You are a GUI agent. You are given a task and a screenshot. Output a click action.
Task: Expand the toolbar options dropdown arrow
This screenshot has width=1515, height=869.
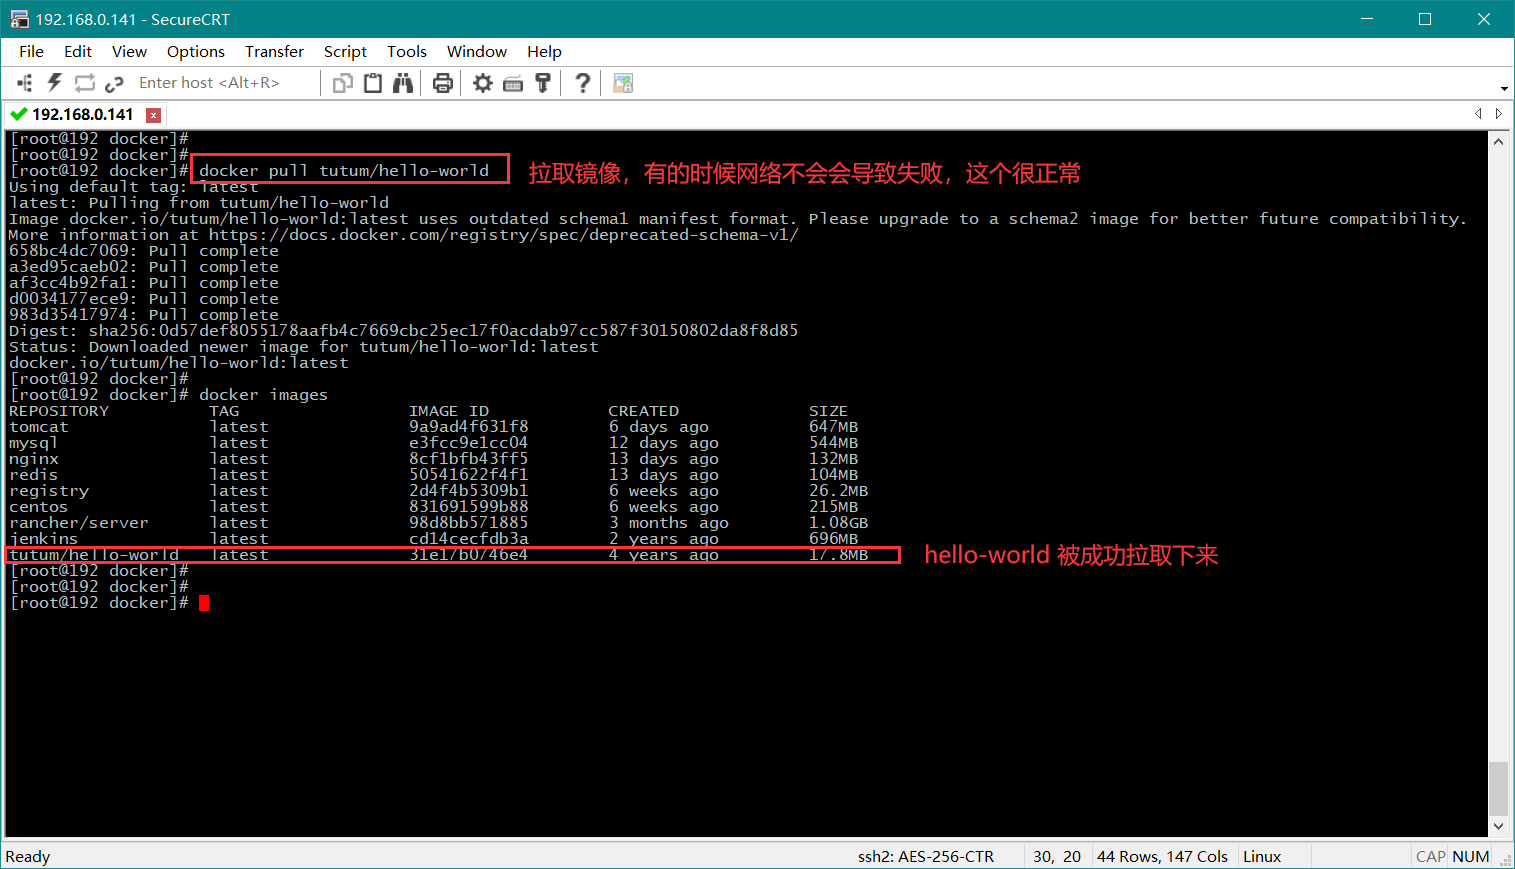point(1504,88)
